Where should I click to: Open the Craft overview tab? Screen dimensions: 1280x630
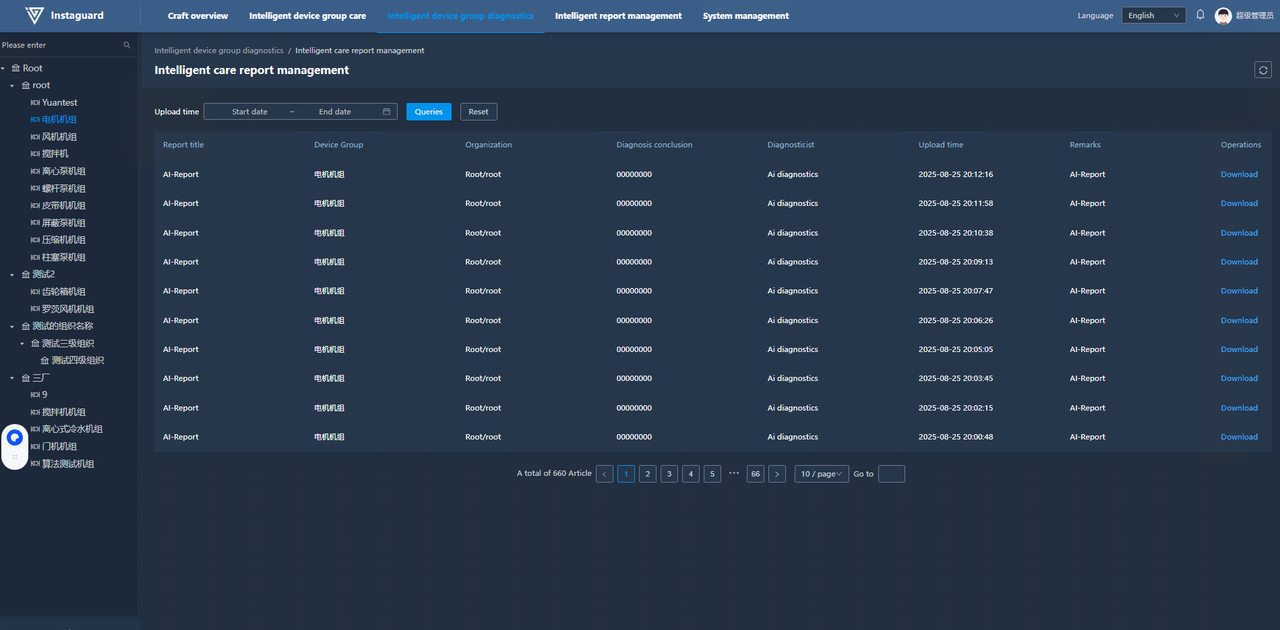click(197, 16)
